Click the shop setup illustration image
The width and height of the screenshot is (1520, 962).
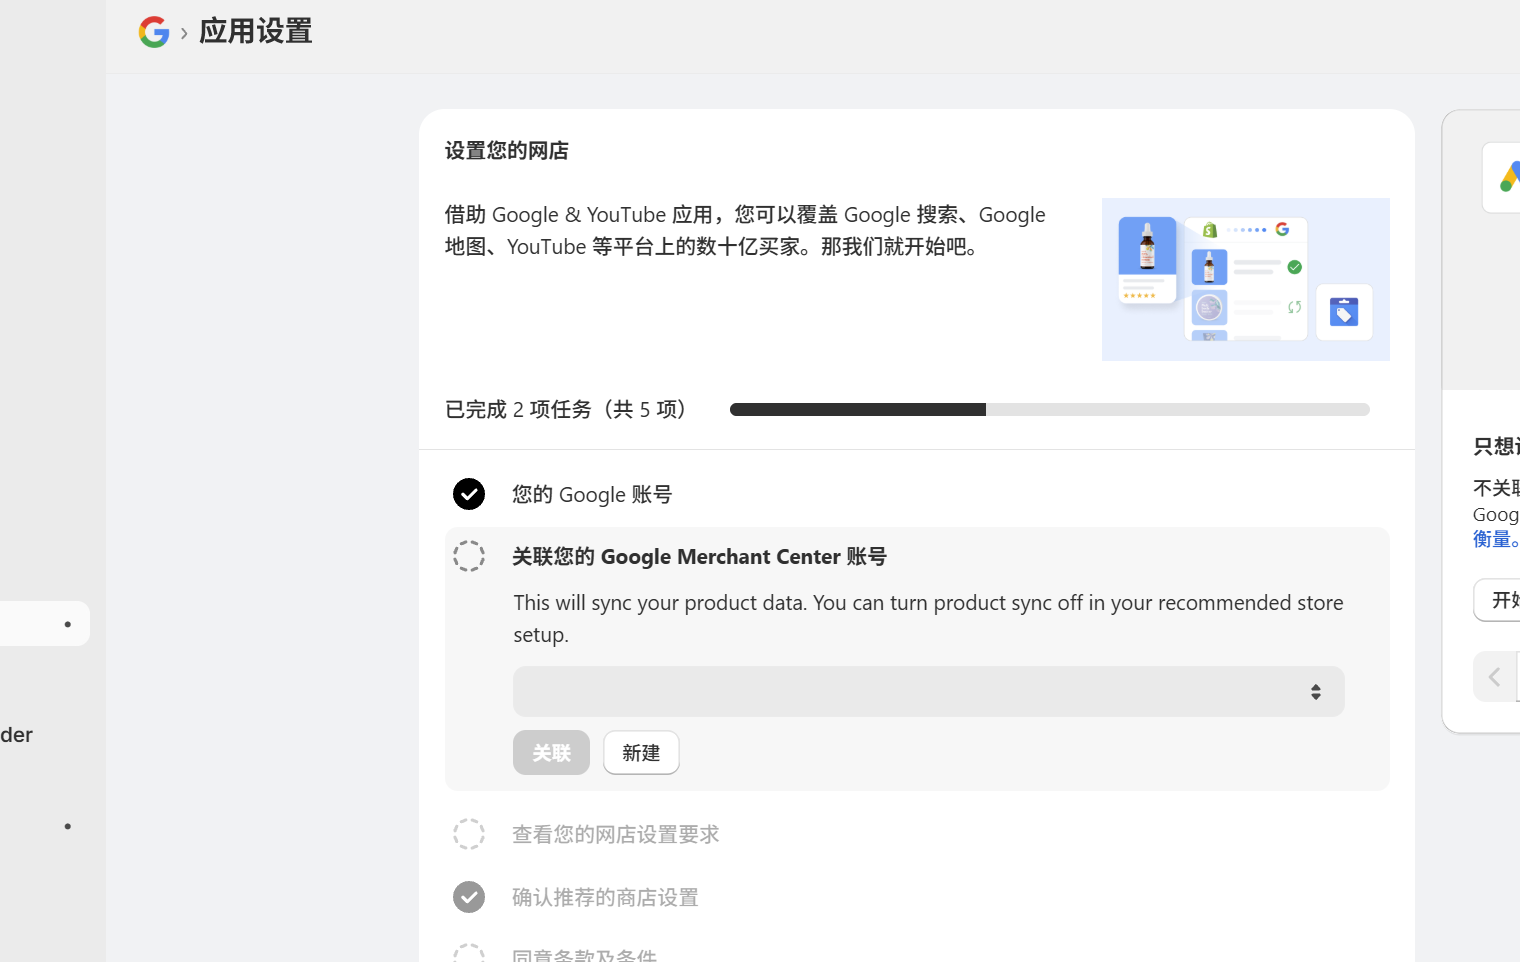point(1246,280)
